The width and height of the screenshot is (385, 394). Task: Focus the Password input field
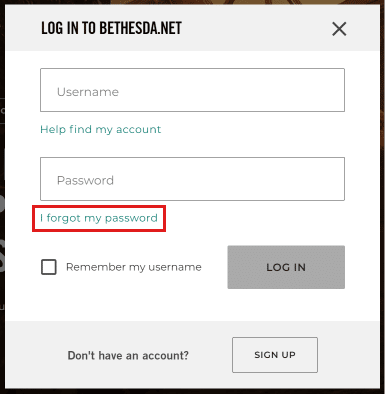point(192,179)
